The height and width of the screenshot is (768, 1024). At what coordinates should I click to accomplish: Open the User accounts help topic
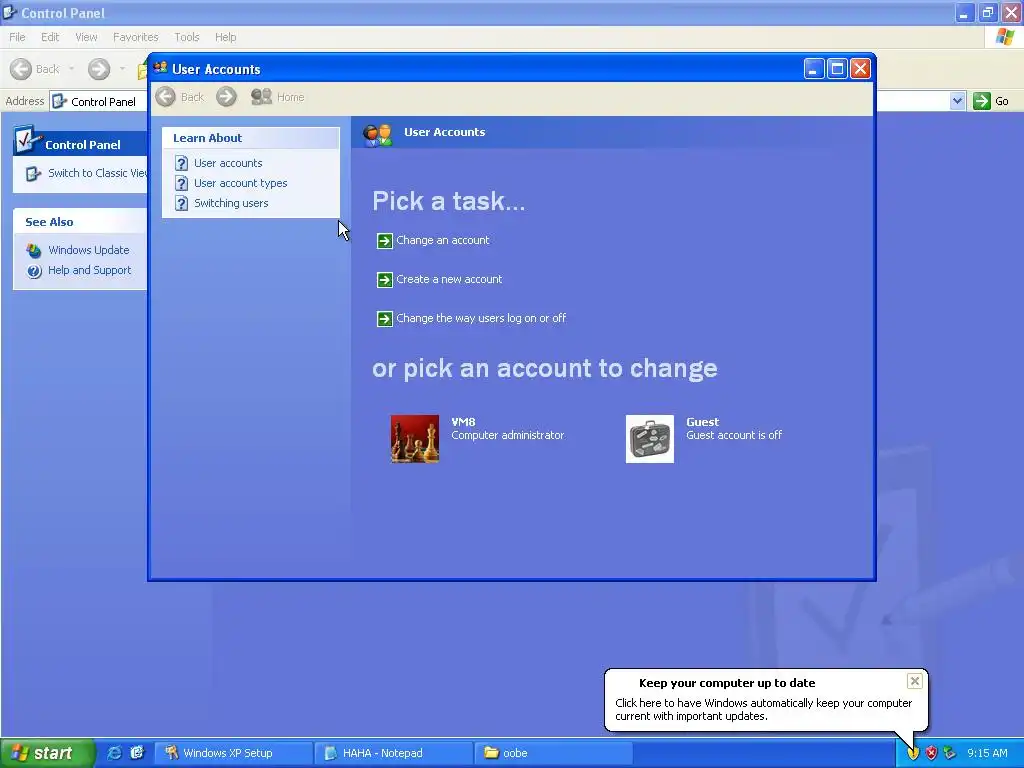click(x=228, y=163)
